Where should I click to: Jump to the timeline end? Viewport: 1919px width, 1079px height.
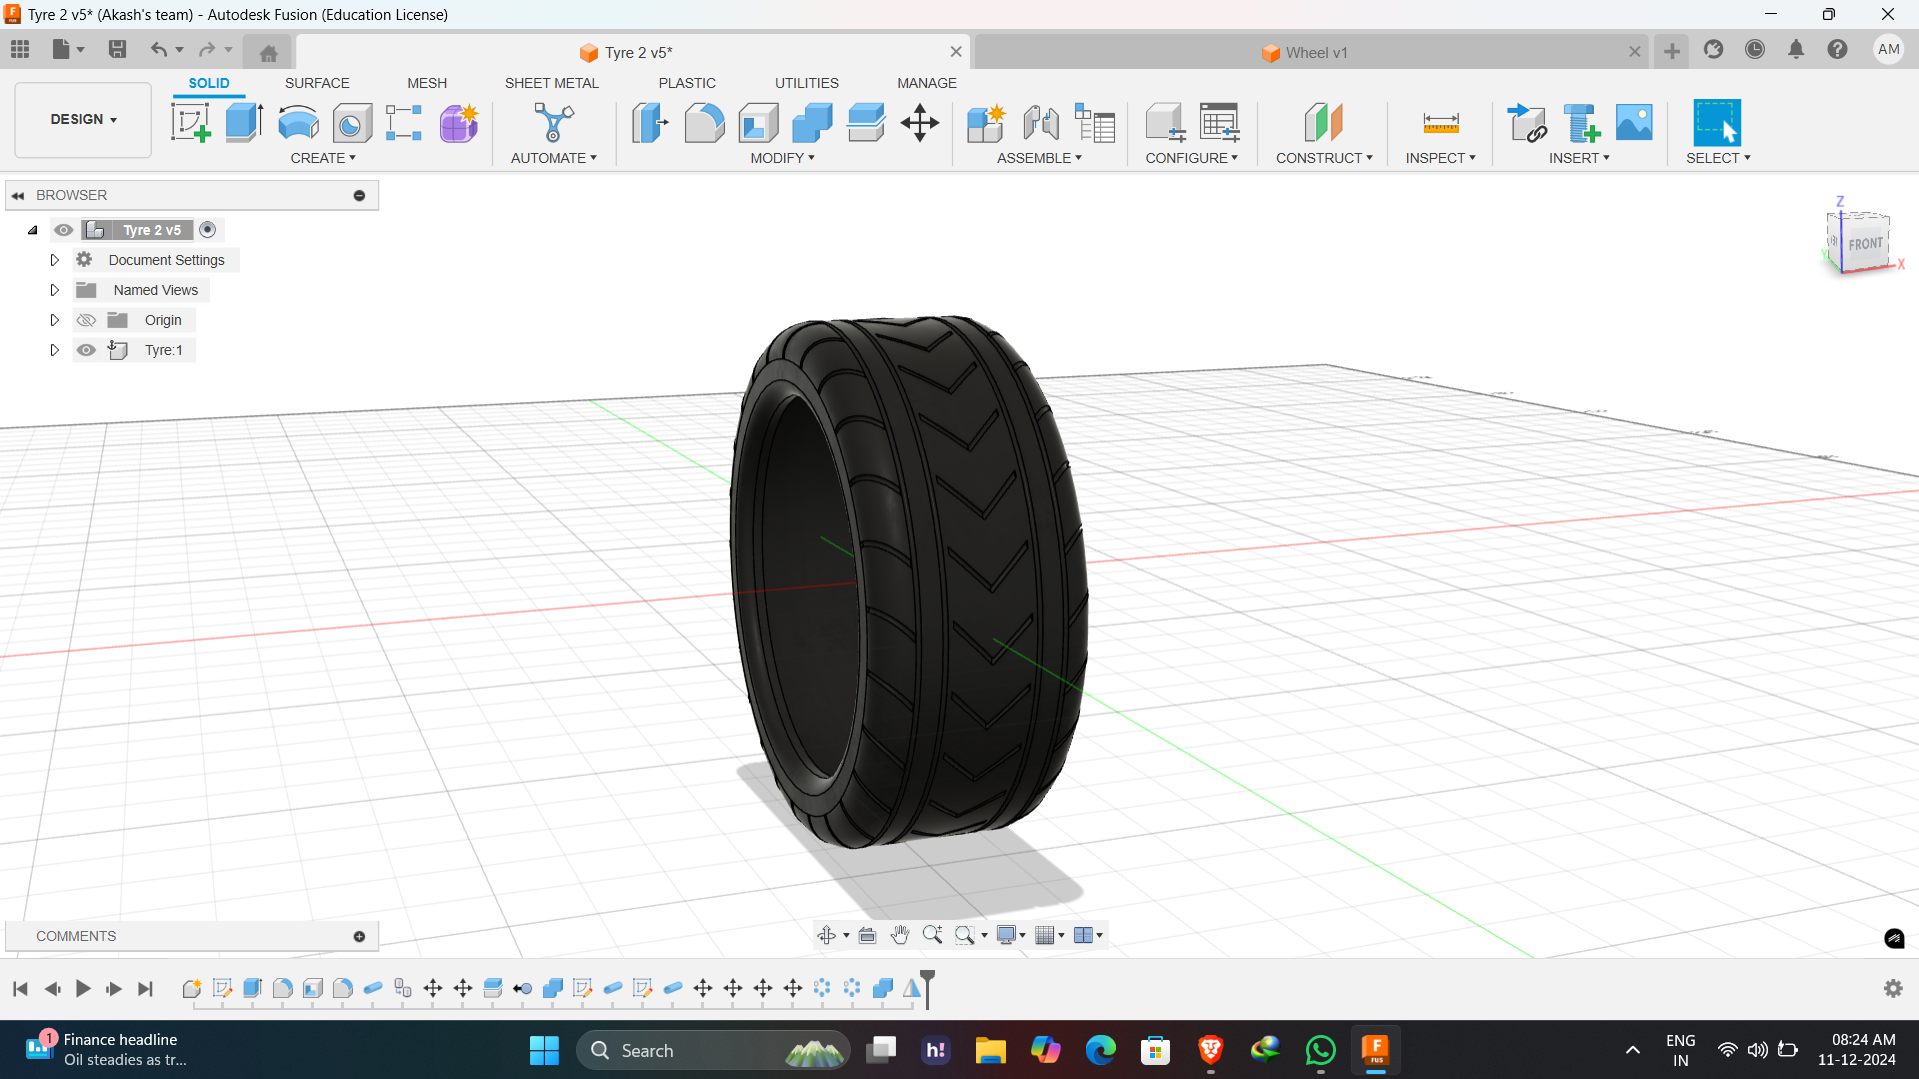[x=146, y=988]
